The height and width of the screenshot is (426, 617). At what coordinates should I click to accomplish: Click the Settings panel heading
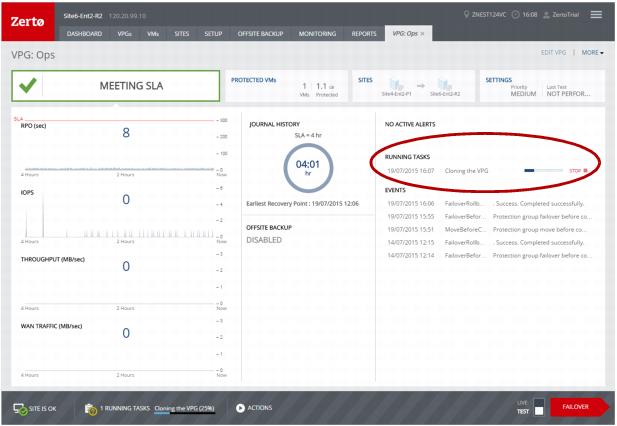point(499,80)
